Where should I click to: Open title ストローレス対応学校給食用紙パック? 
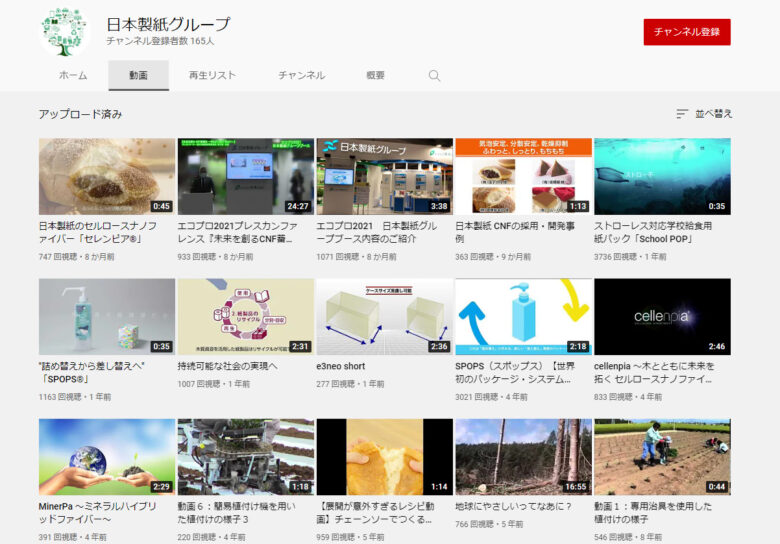tap(653, 232)
